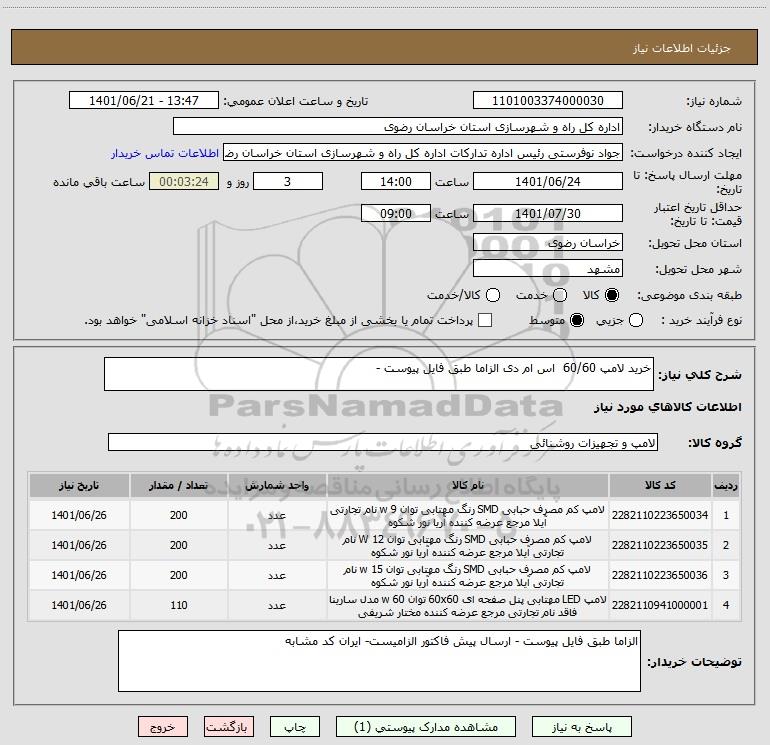Click the تاریخ نیاز column header
Image resolution: width=770 pixels, height=745 pixels.
click(x=79, y=485)
